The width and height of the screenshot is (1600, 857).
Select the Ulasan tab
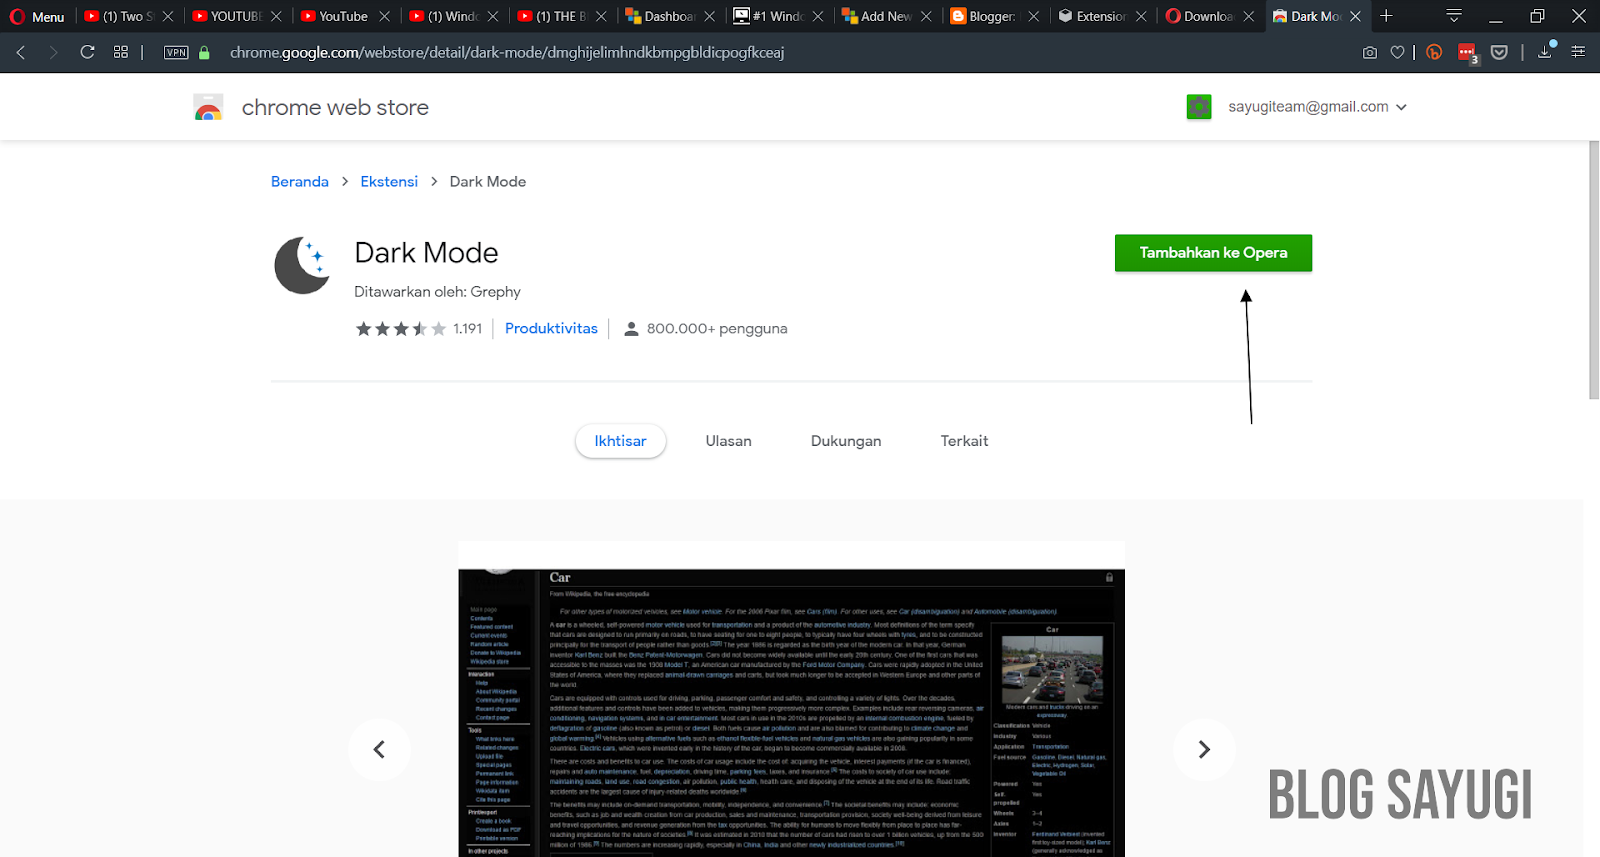728,441
